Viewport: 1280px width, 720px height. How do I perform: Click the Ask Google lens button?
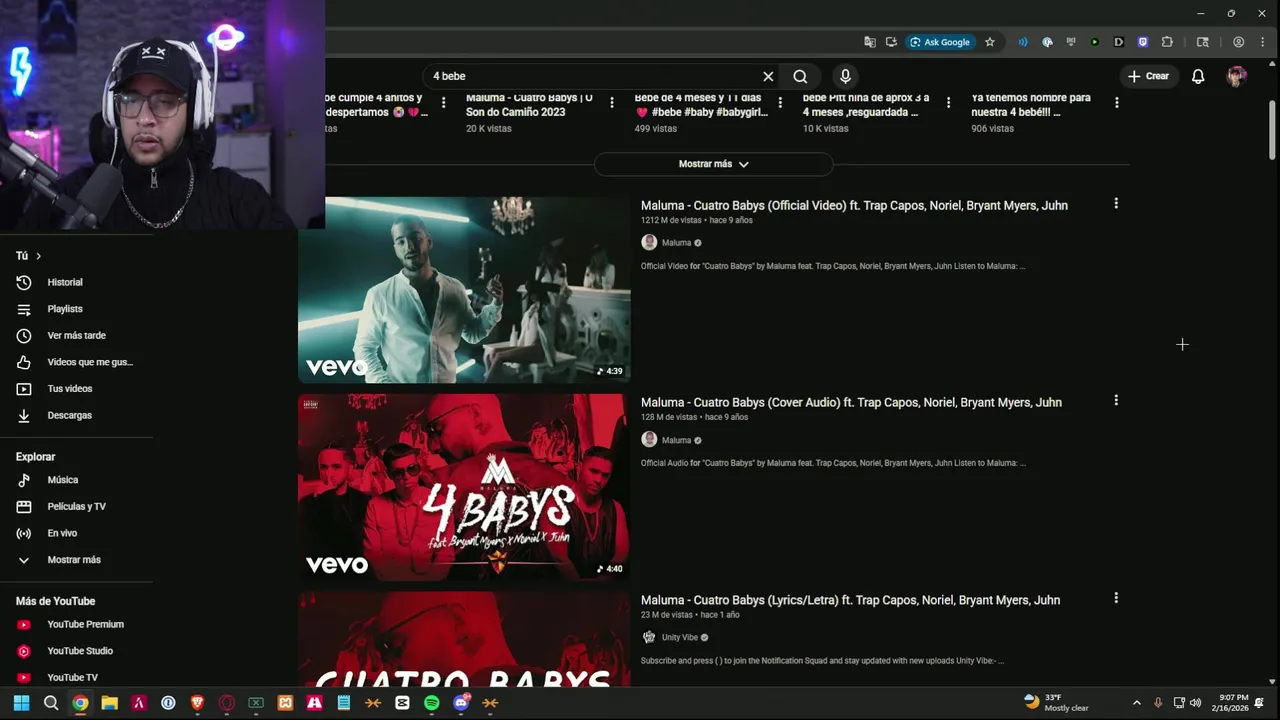[x=939, y=42]
